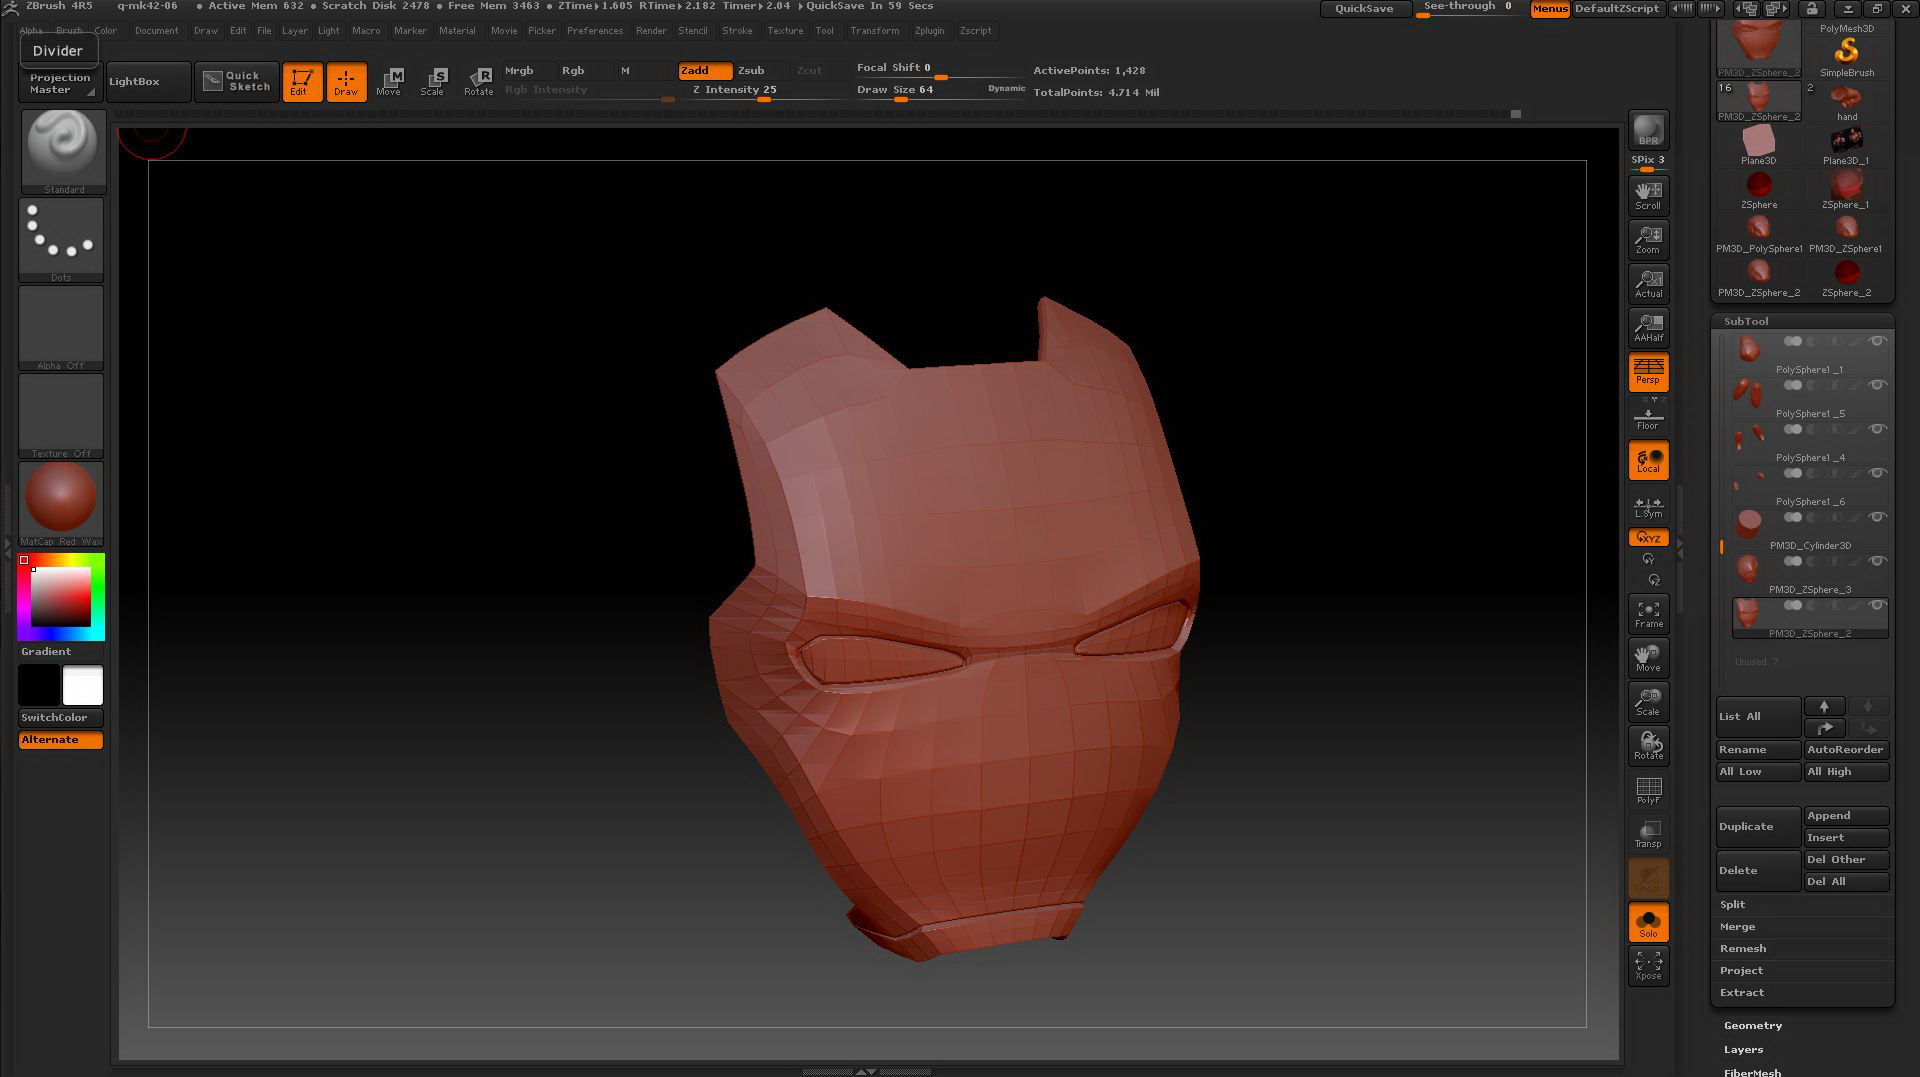
Task: Click the right shelf Move view icon
Action: 1648,658
